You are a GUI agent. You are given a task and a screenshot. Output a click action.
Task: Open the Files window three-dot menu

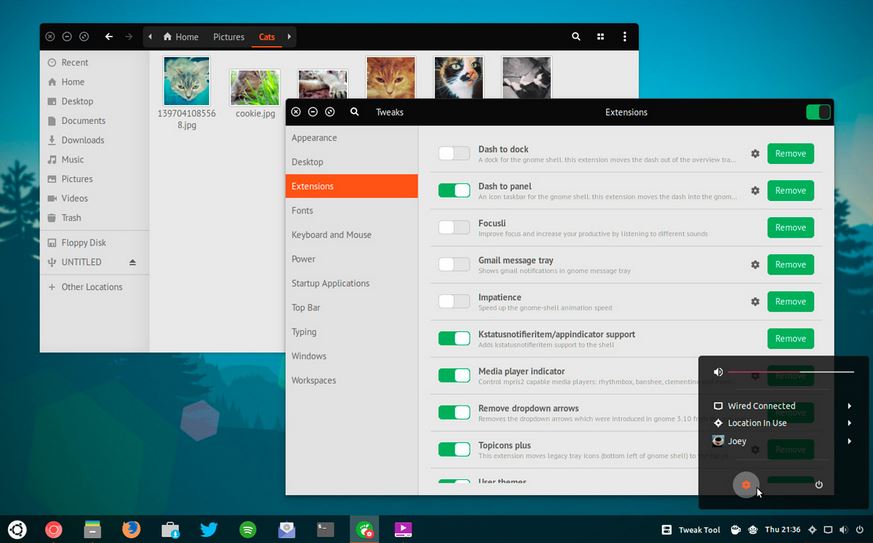click(x=625, y=36)
